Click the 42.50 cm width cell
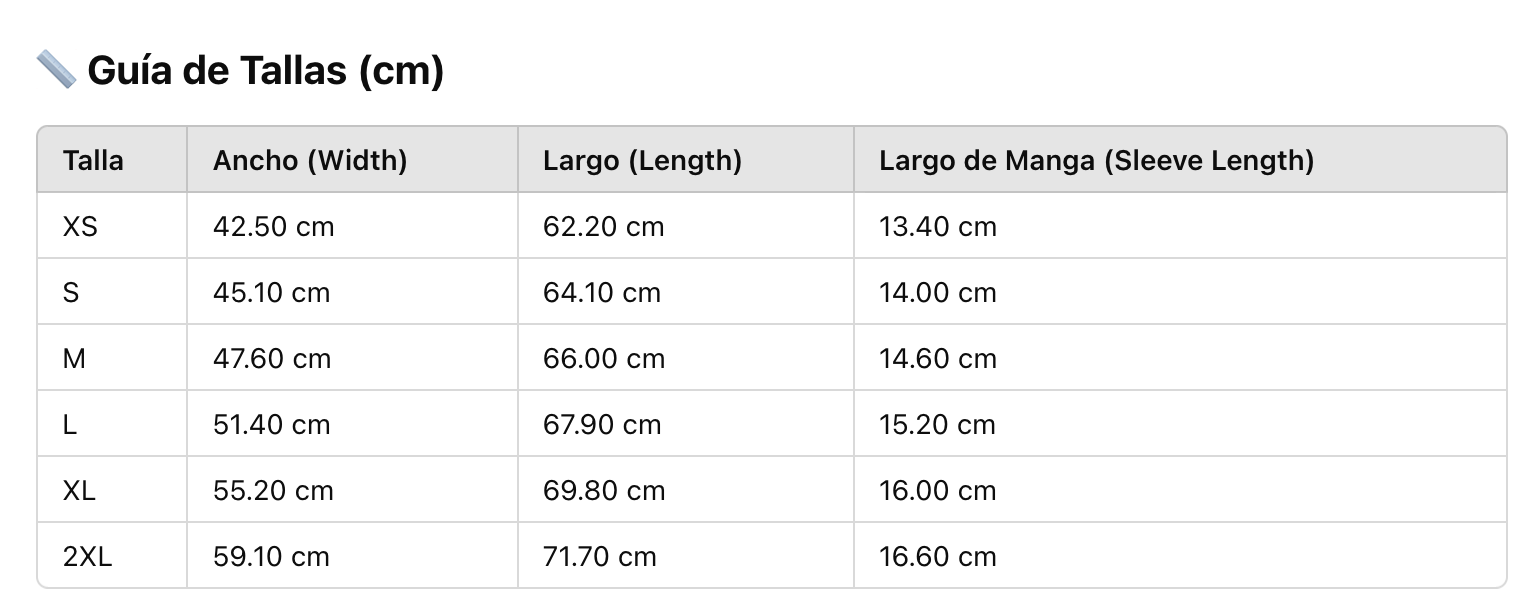This screenshot has height=614, width=1538. (273, 227)
